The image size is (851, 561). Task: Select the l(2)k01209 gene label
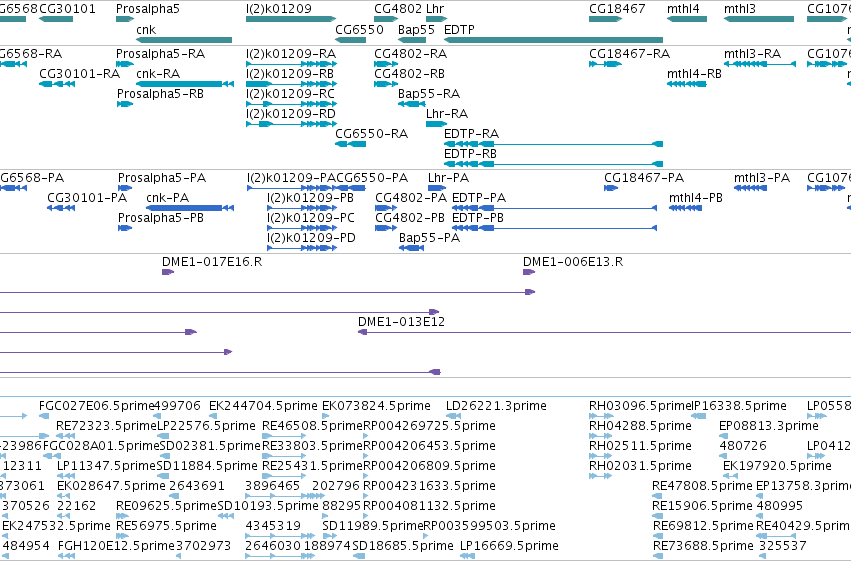[x=279, y=9]
